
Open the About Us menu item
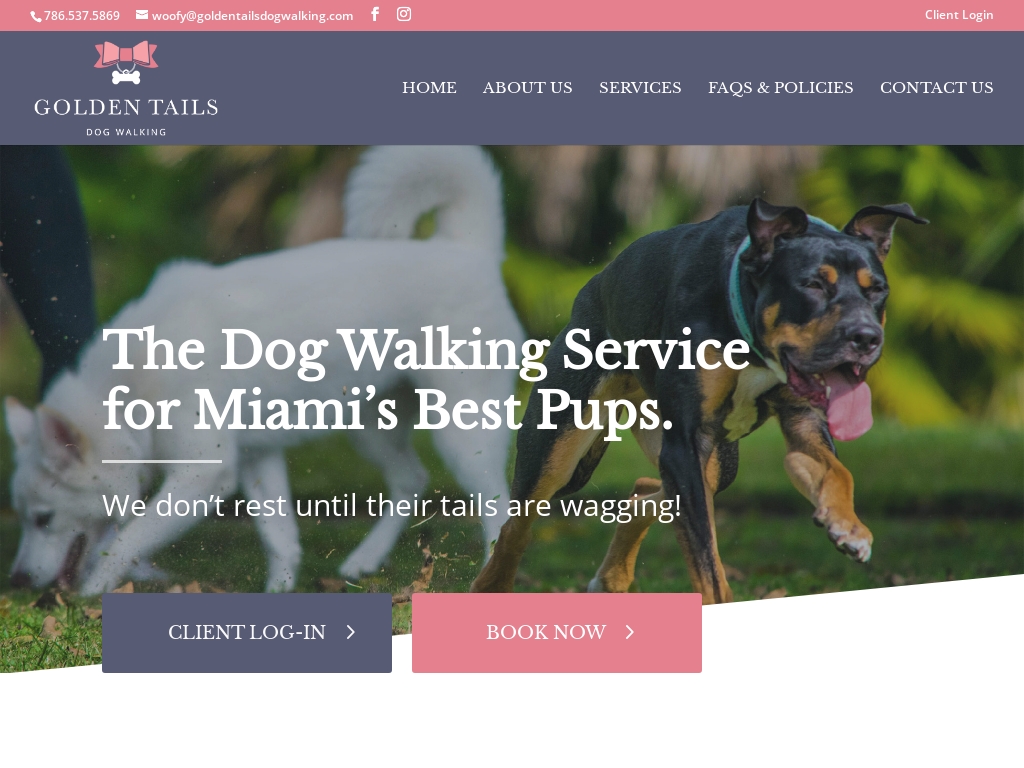[x=528, y=88]
